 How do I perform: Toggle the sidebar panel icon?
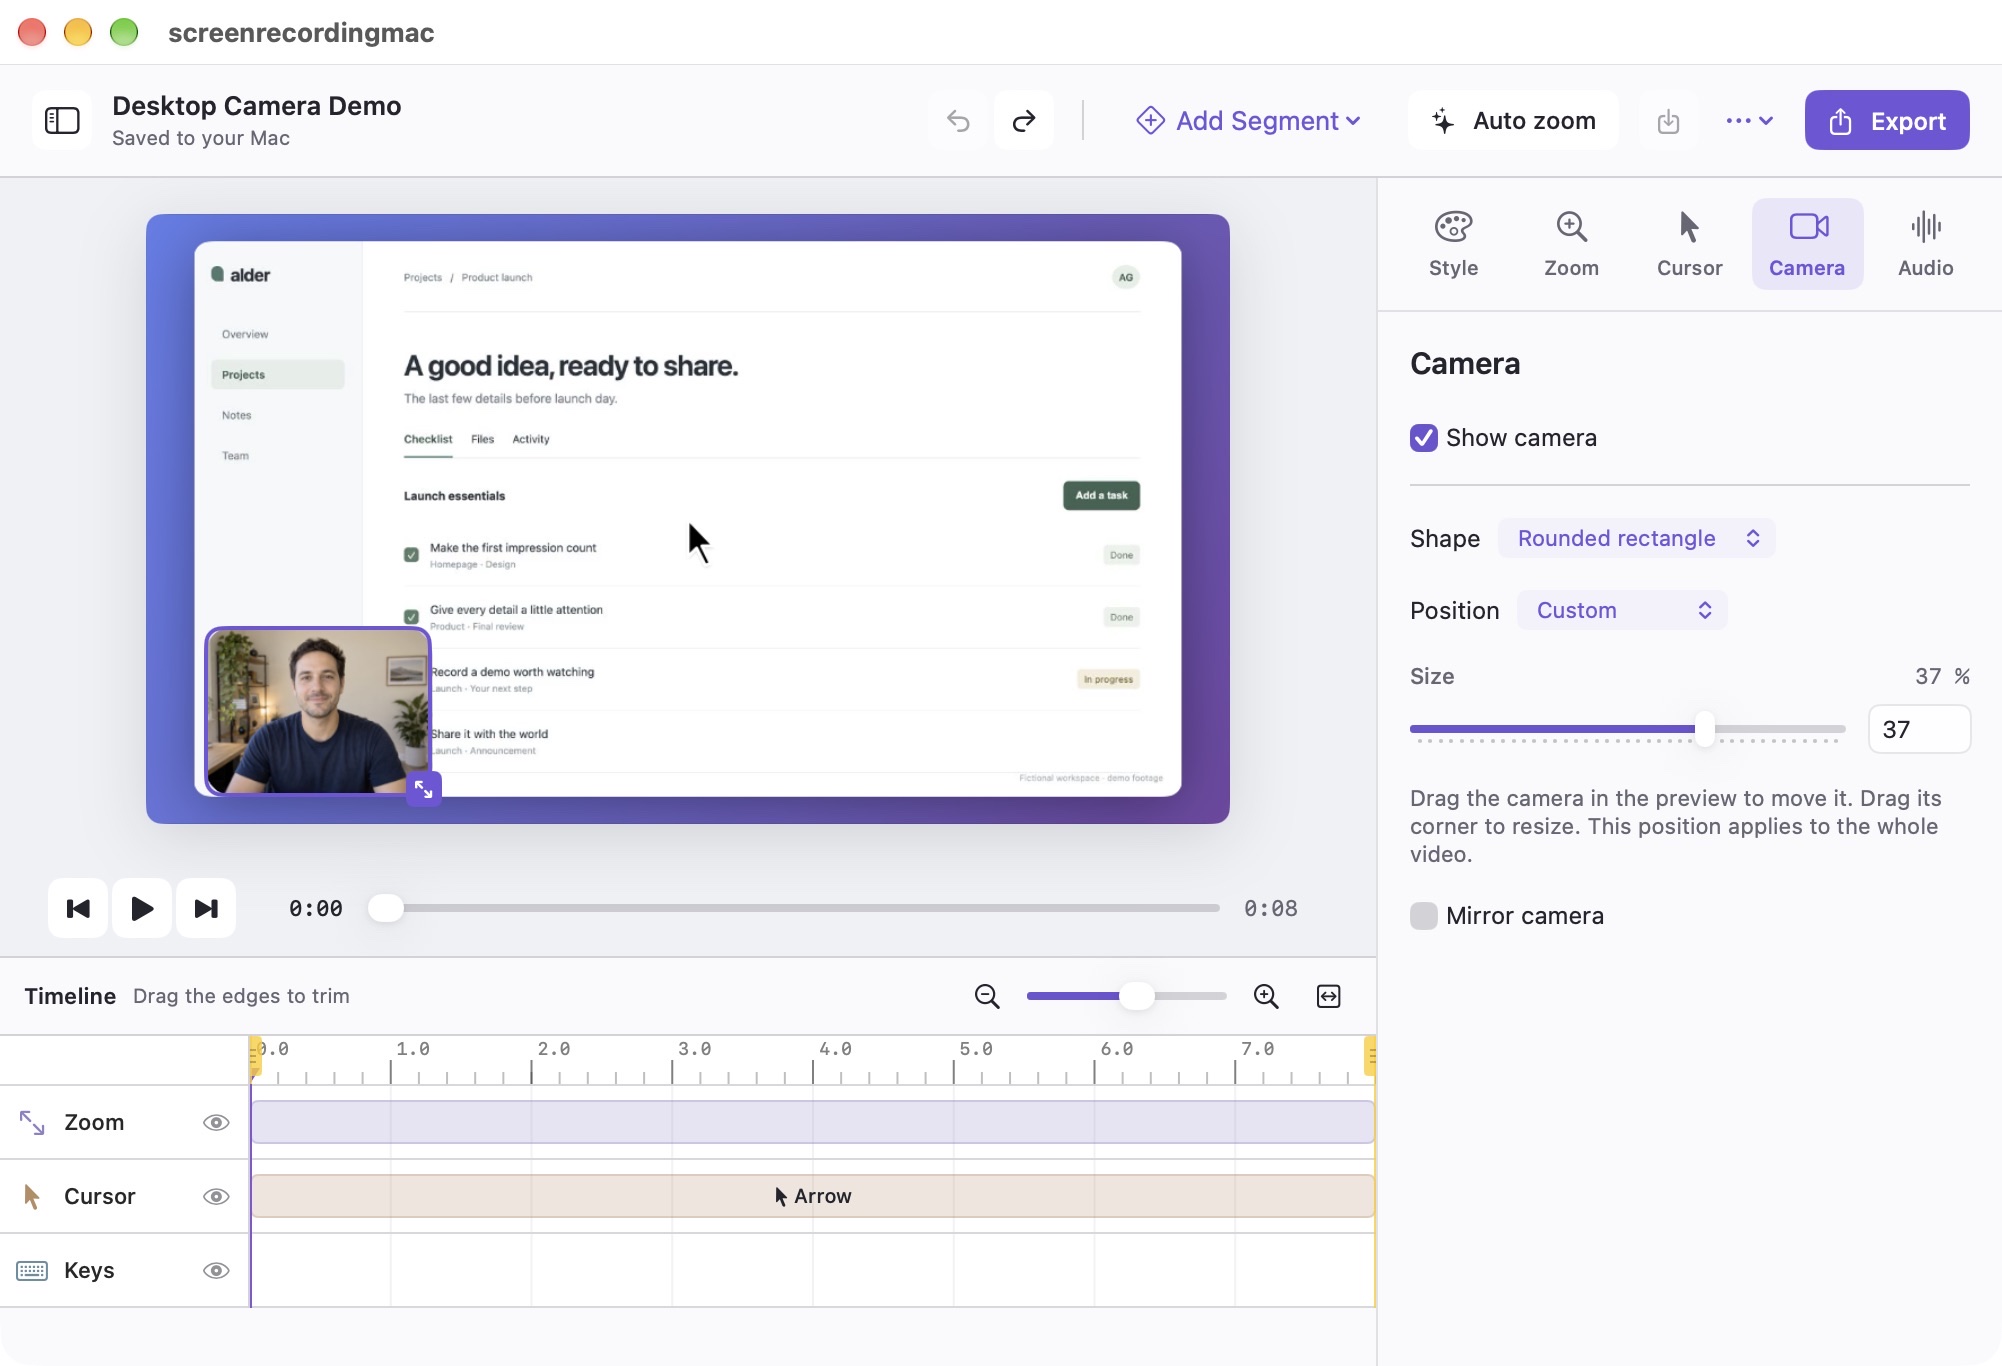(x=62, y=121)
